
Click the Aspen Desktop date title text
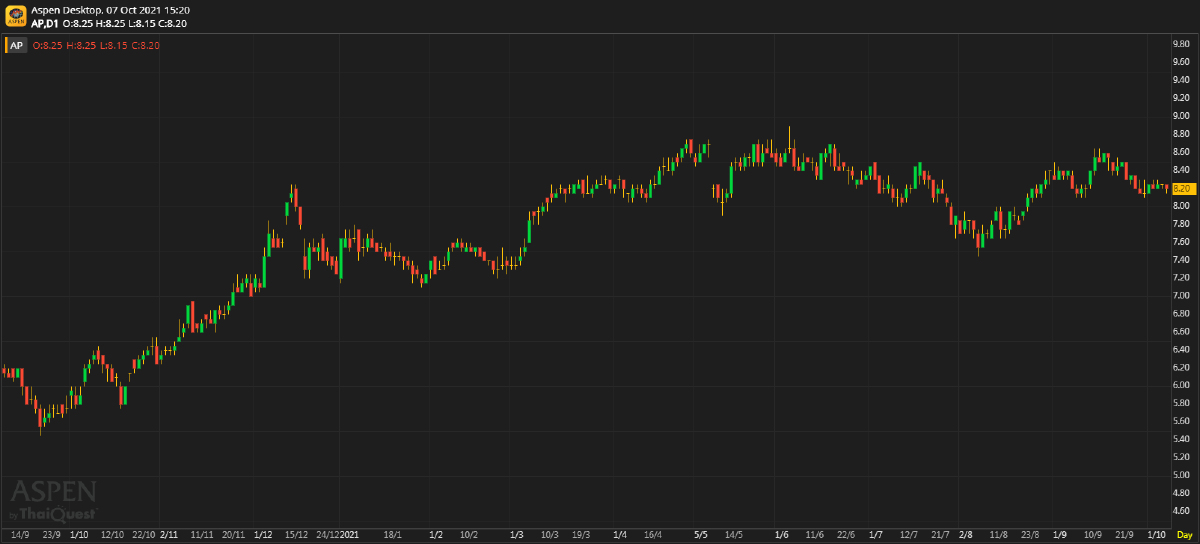111,10
